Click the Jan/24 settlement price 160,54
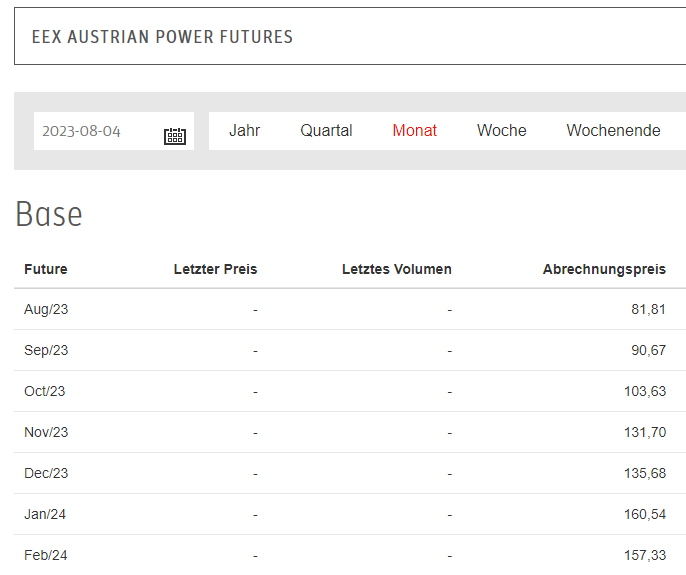Screen dimensions: 686x575 point(645,514)
